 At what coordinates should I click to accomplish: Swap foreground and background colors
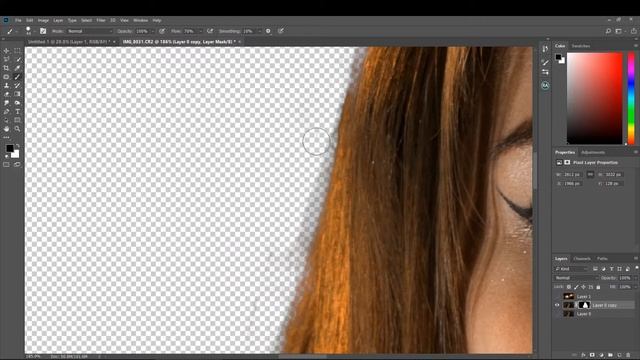point(17,145)
